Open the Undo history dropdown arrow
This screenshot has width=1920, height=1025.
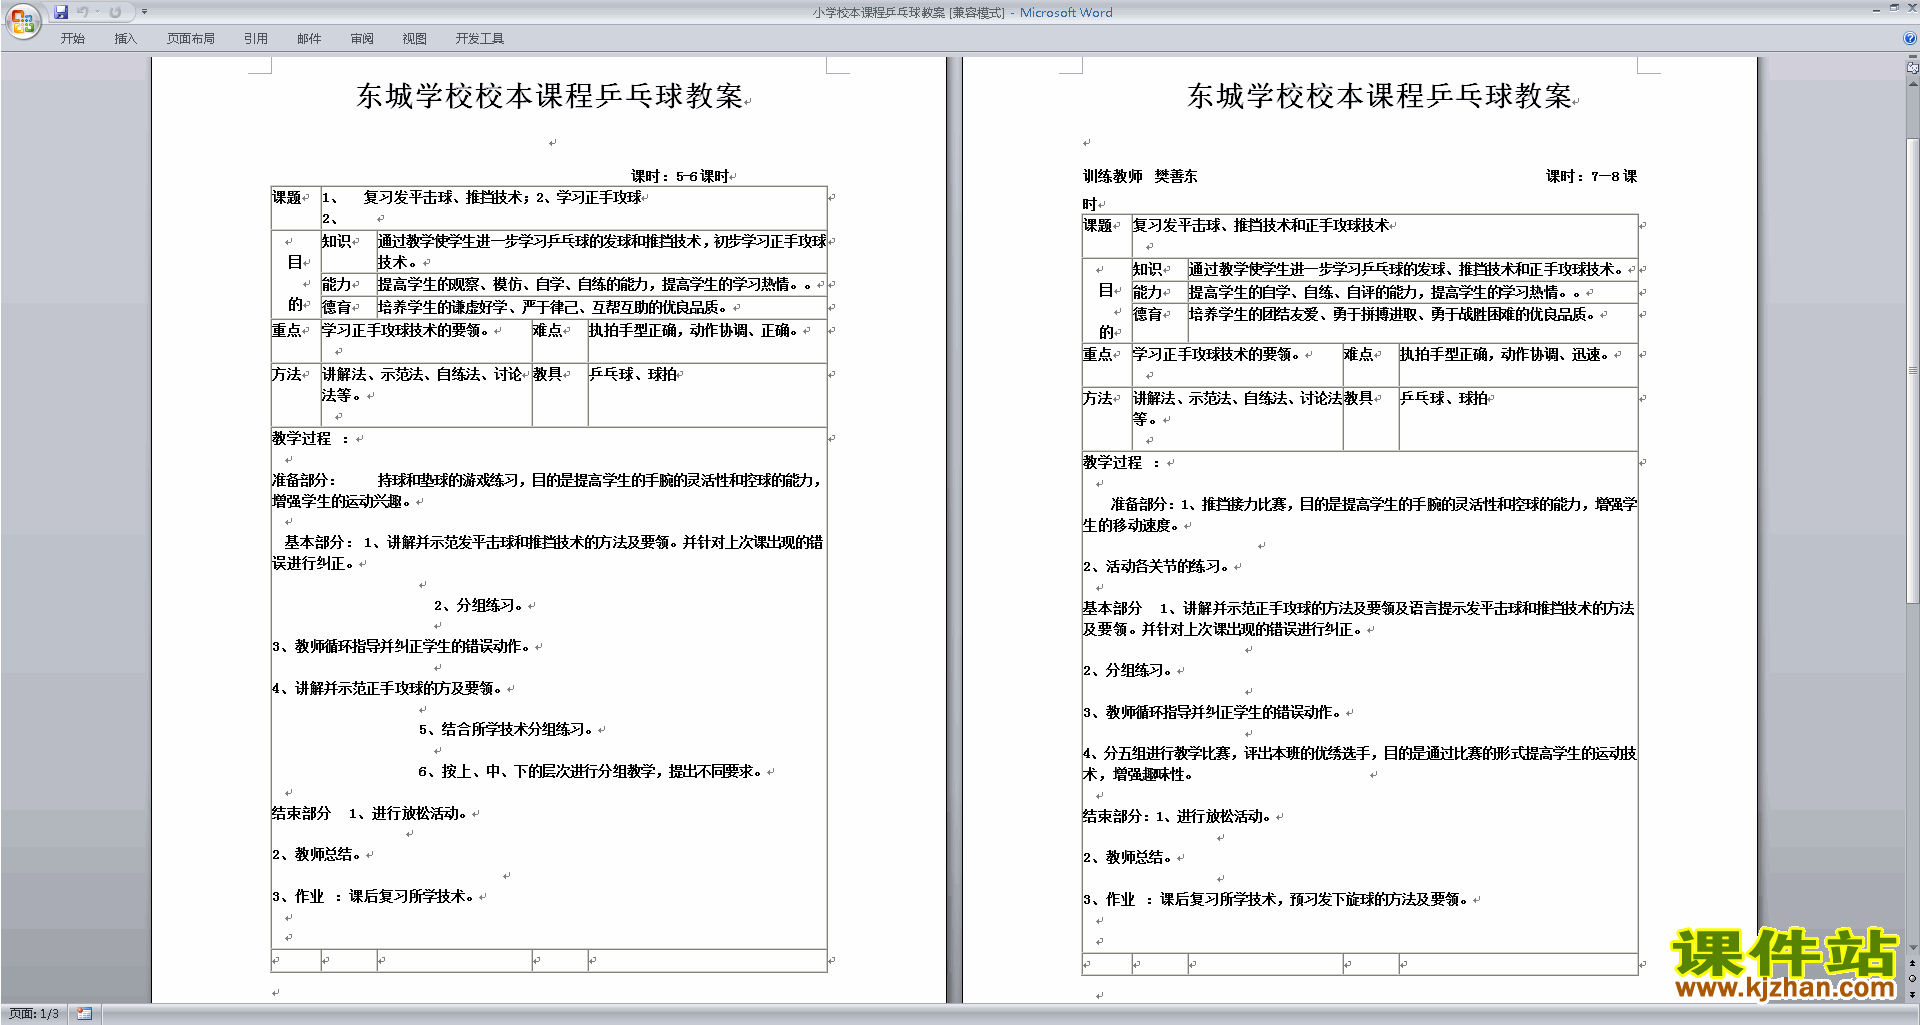[97, 12]
